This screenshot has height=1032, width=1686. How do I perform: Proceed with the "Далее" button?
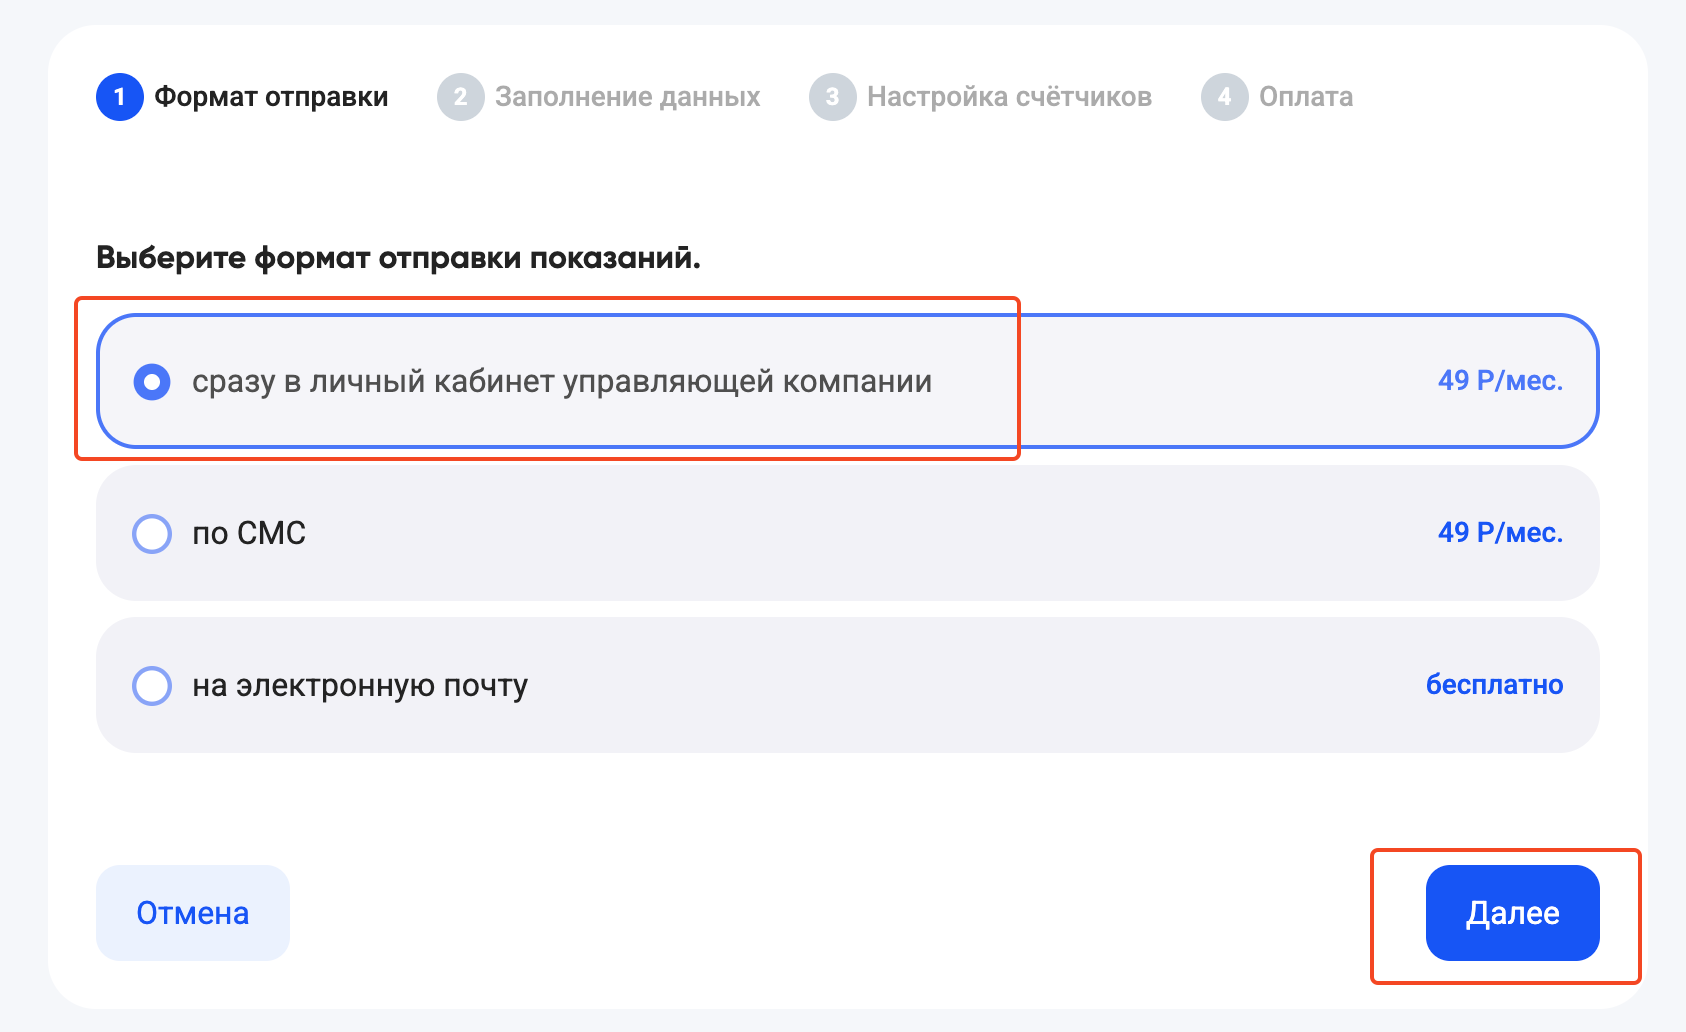click(1512, 913)
